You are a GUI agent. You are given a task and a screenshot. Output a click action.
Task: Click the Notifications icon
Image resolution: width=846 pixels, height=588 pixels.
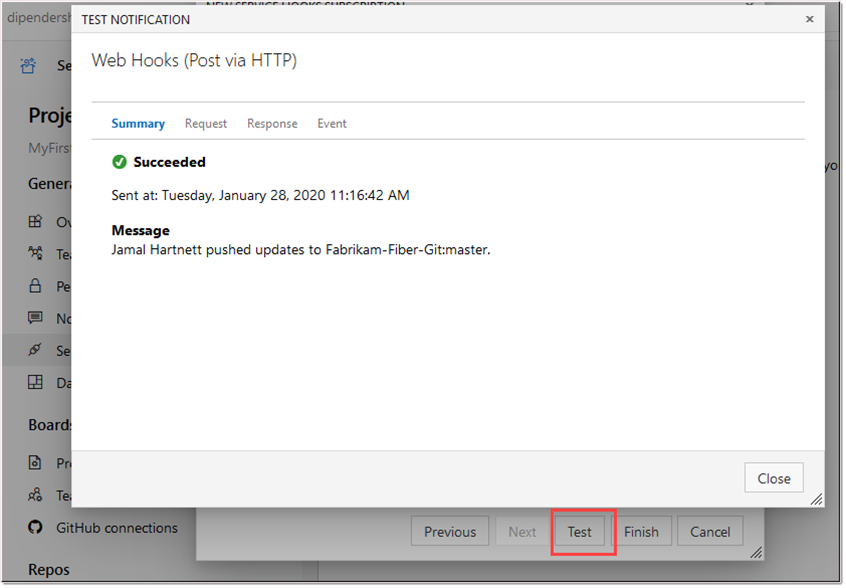pos(32,317)
